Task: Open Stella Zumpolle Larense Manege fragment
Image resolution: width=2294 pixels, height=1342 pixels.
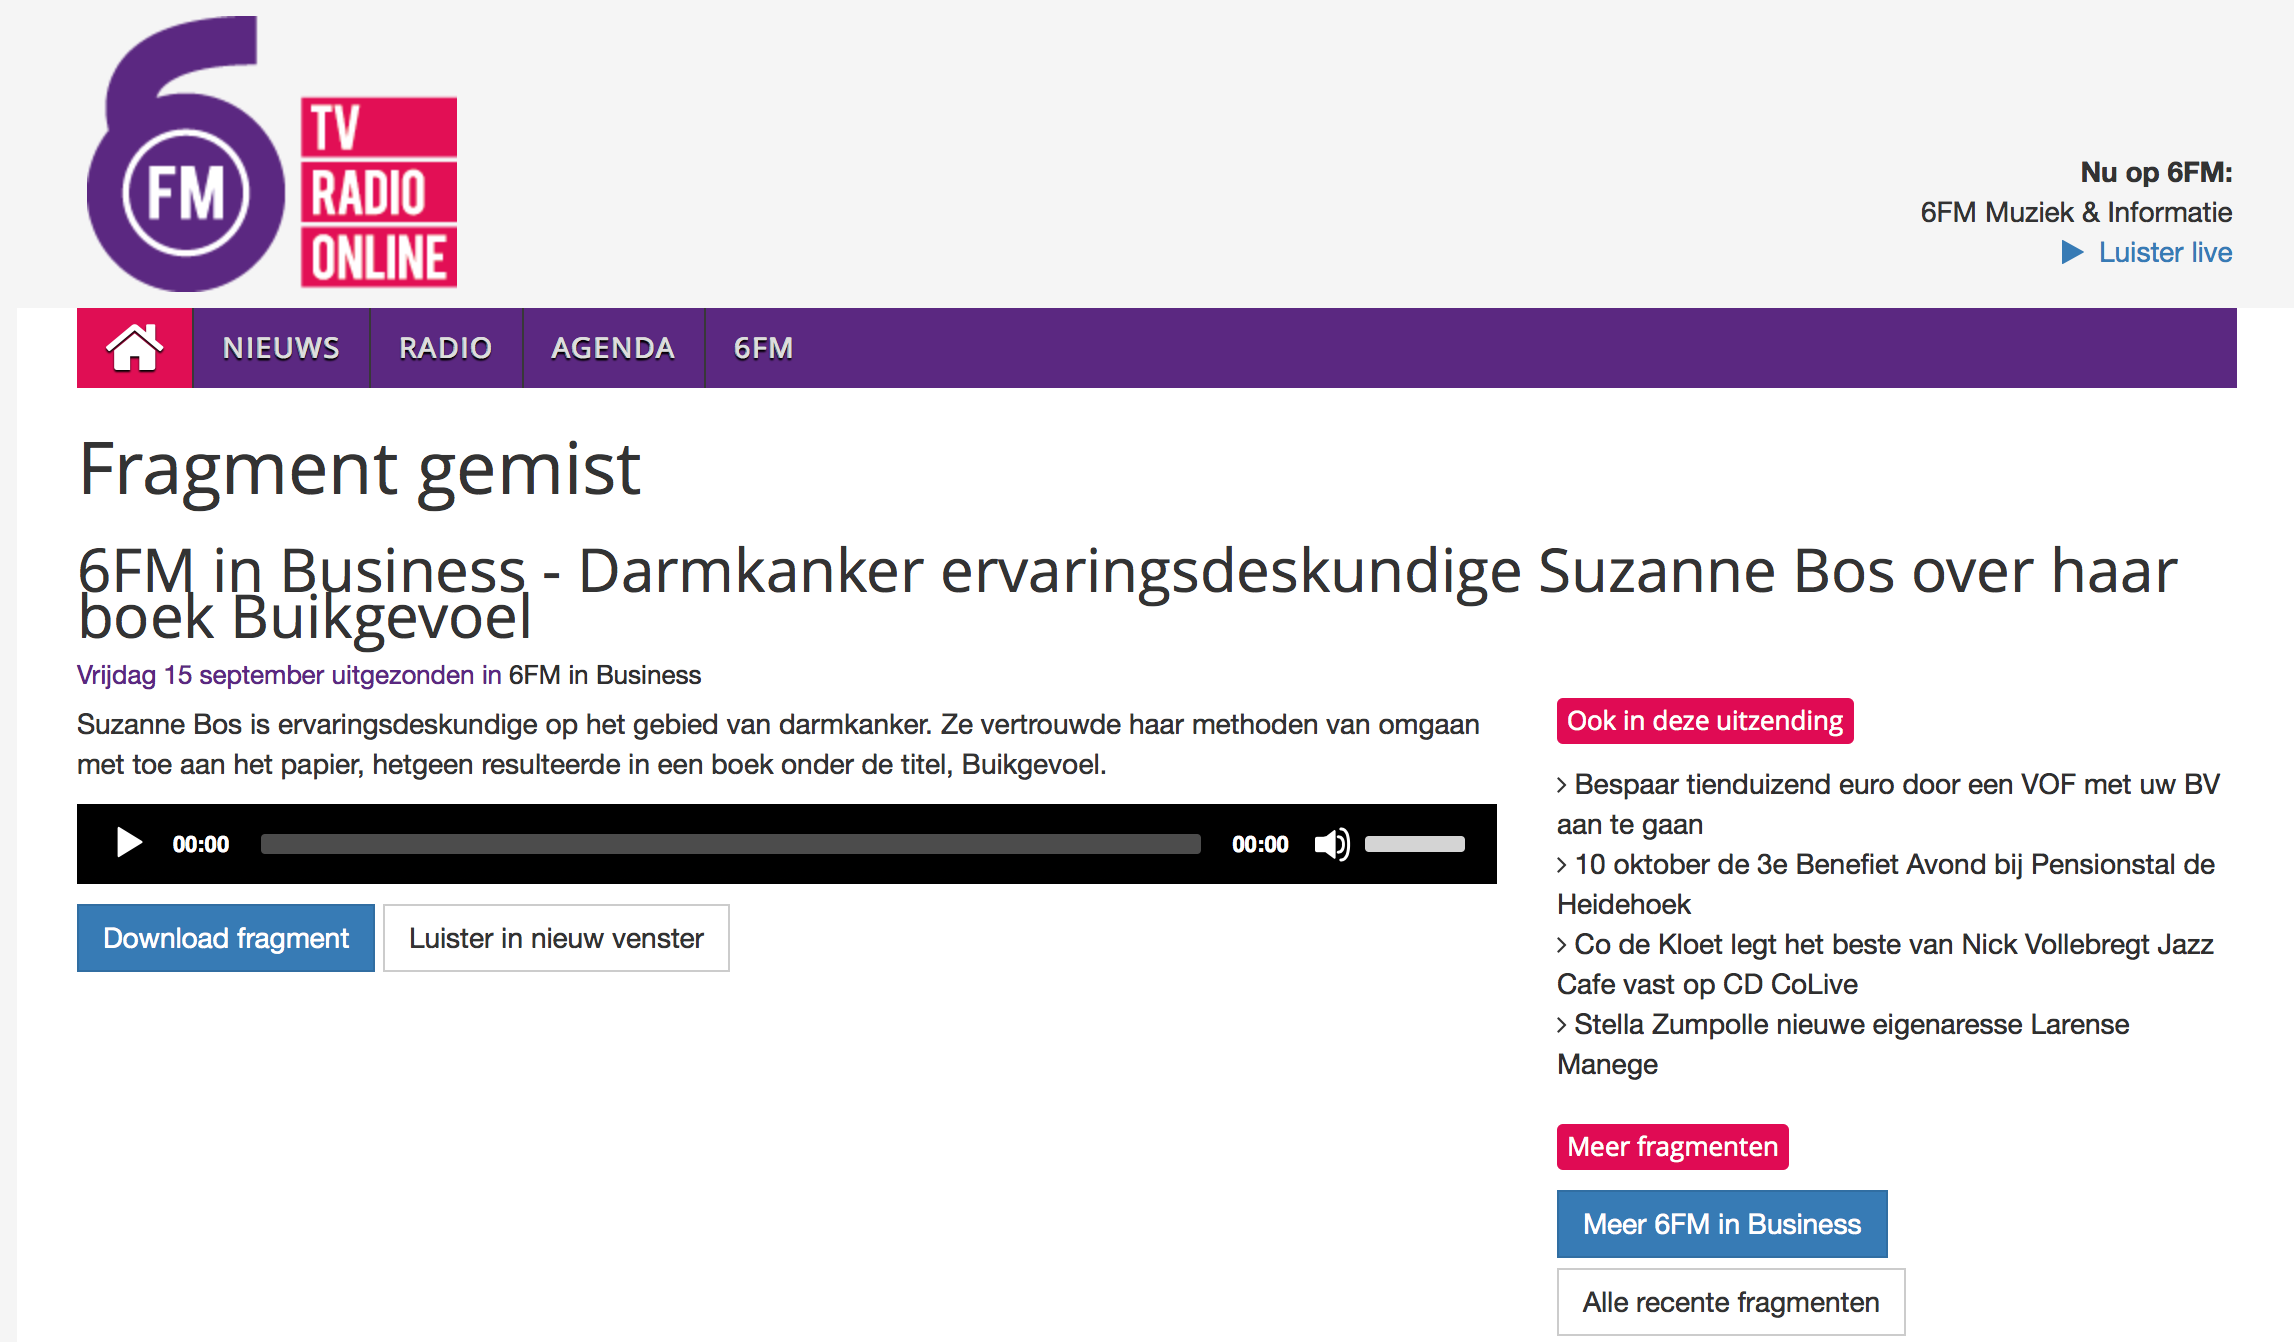Action: 1843,1044
